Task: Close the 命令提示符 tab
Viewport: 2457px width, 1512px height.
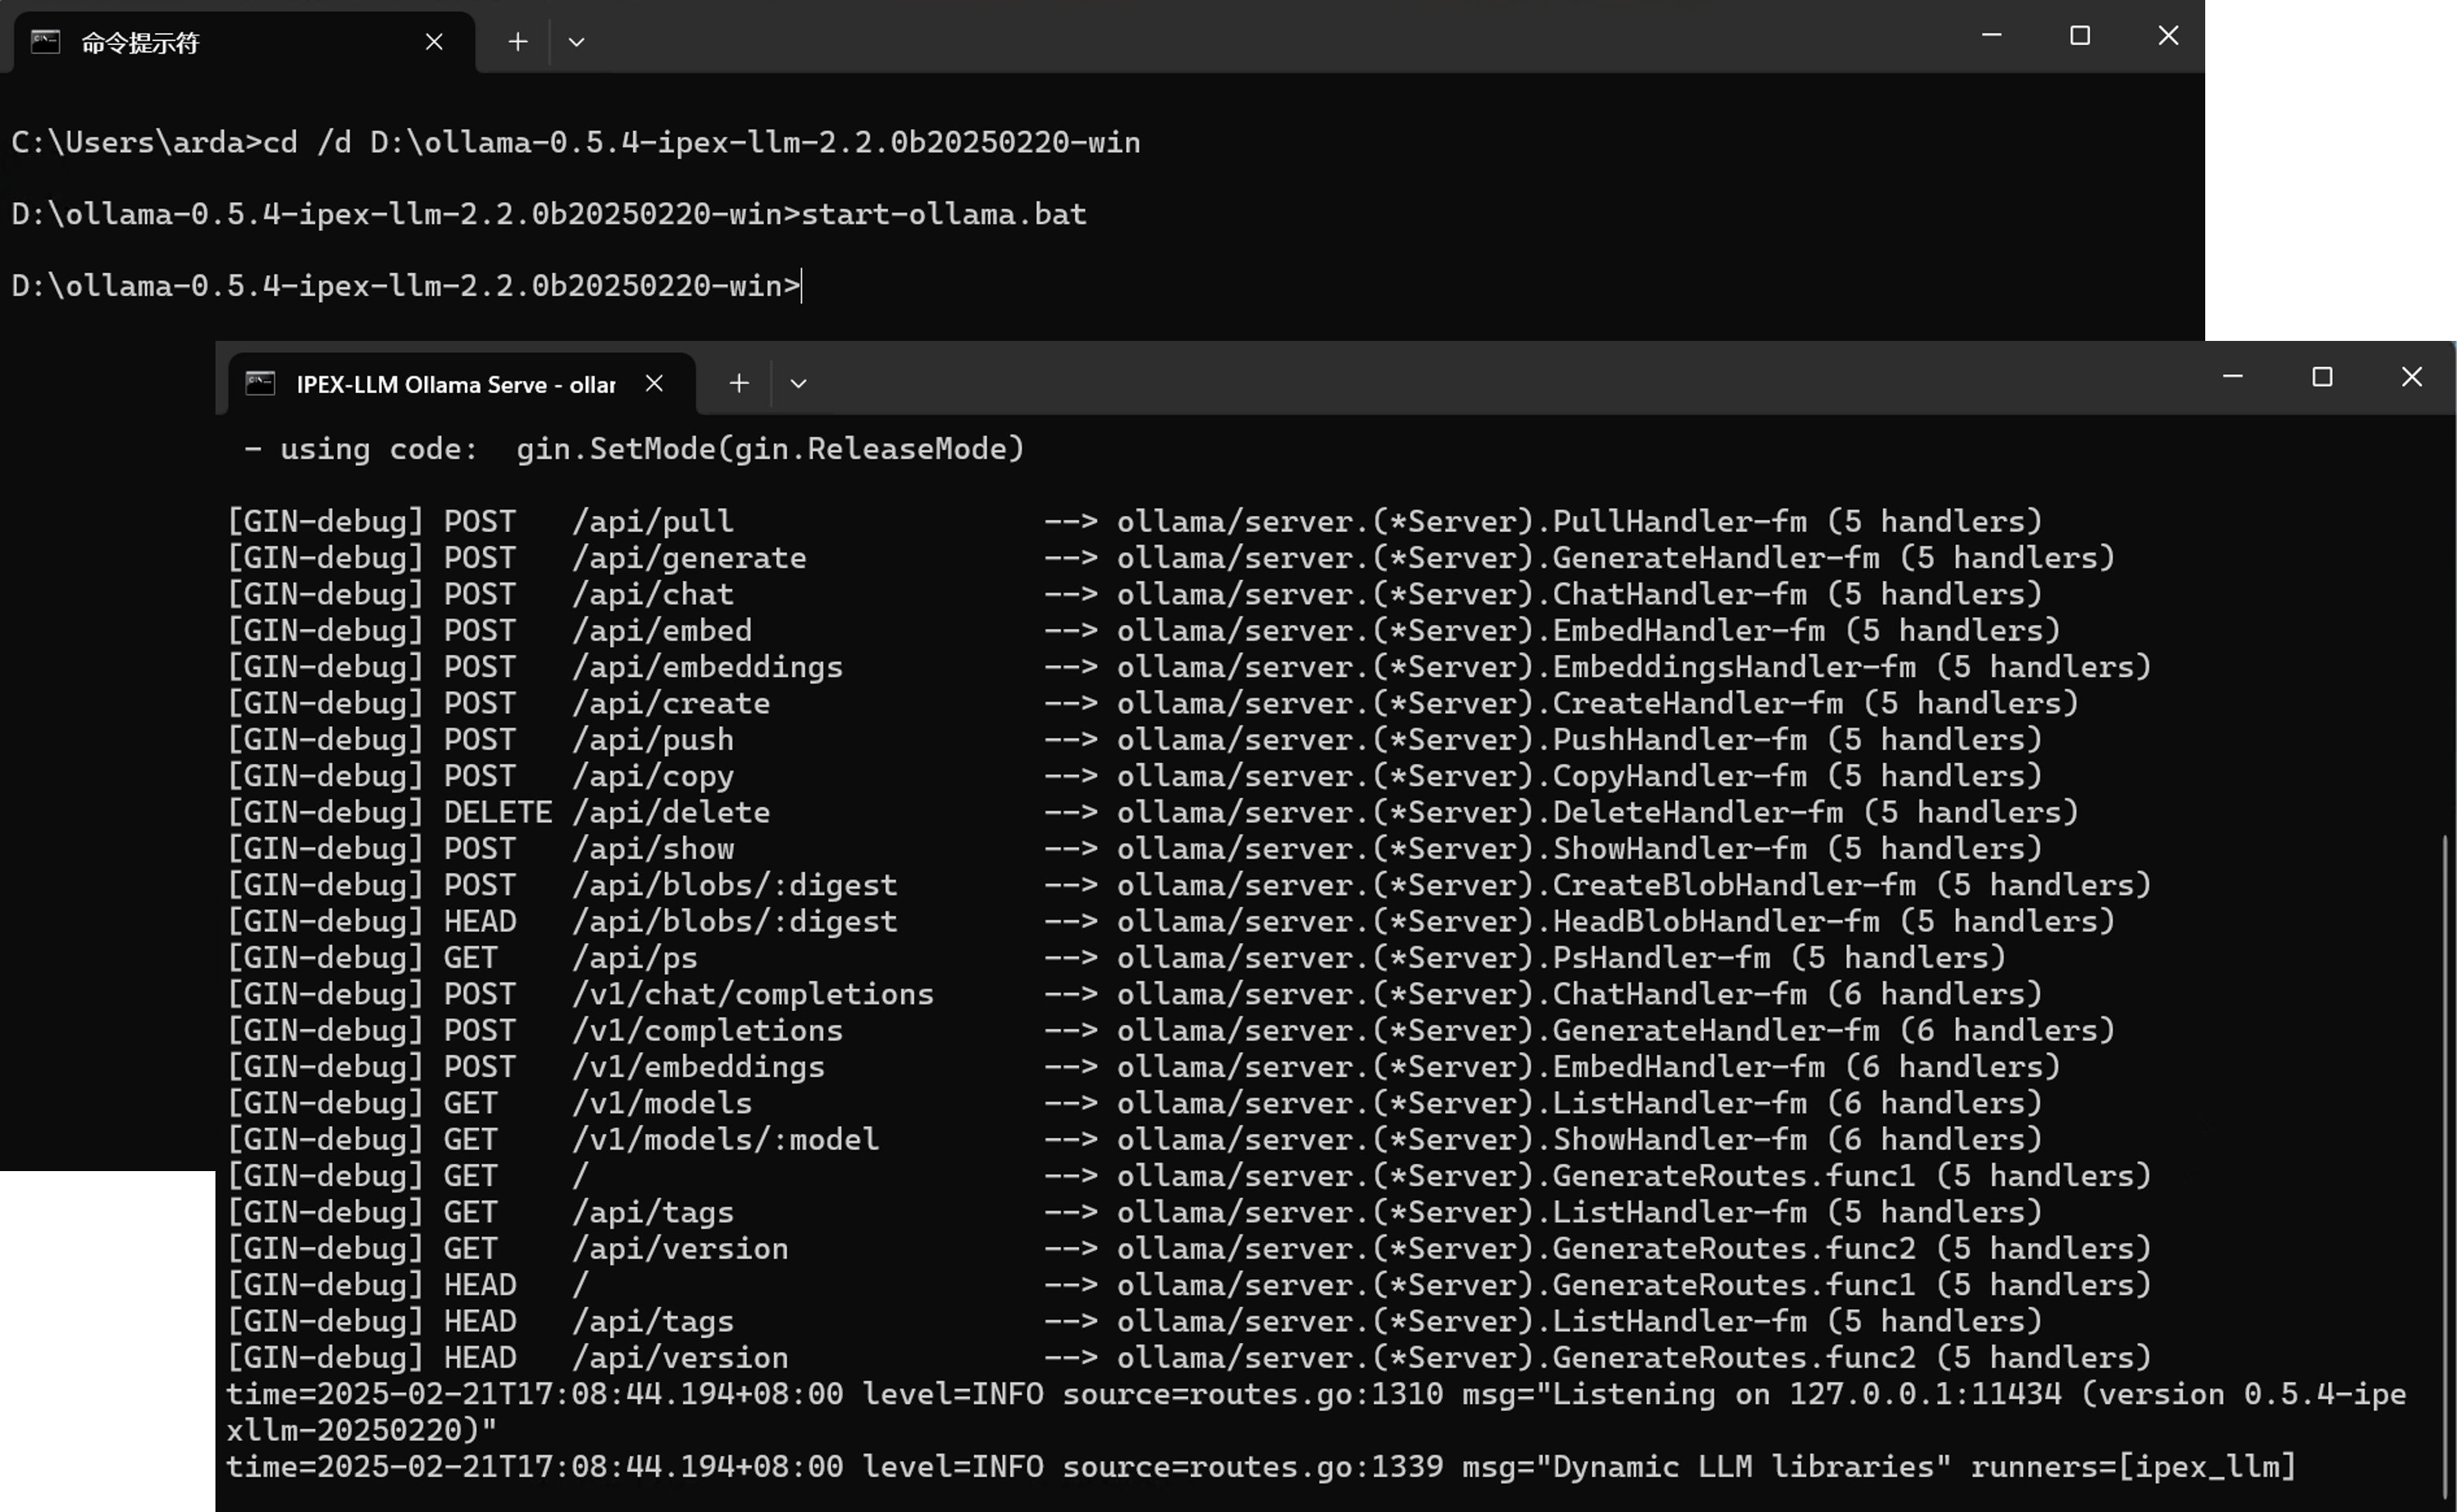Action: [x=434, y=42]
